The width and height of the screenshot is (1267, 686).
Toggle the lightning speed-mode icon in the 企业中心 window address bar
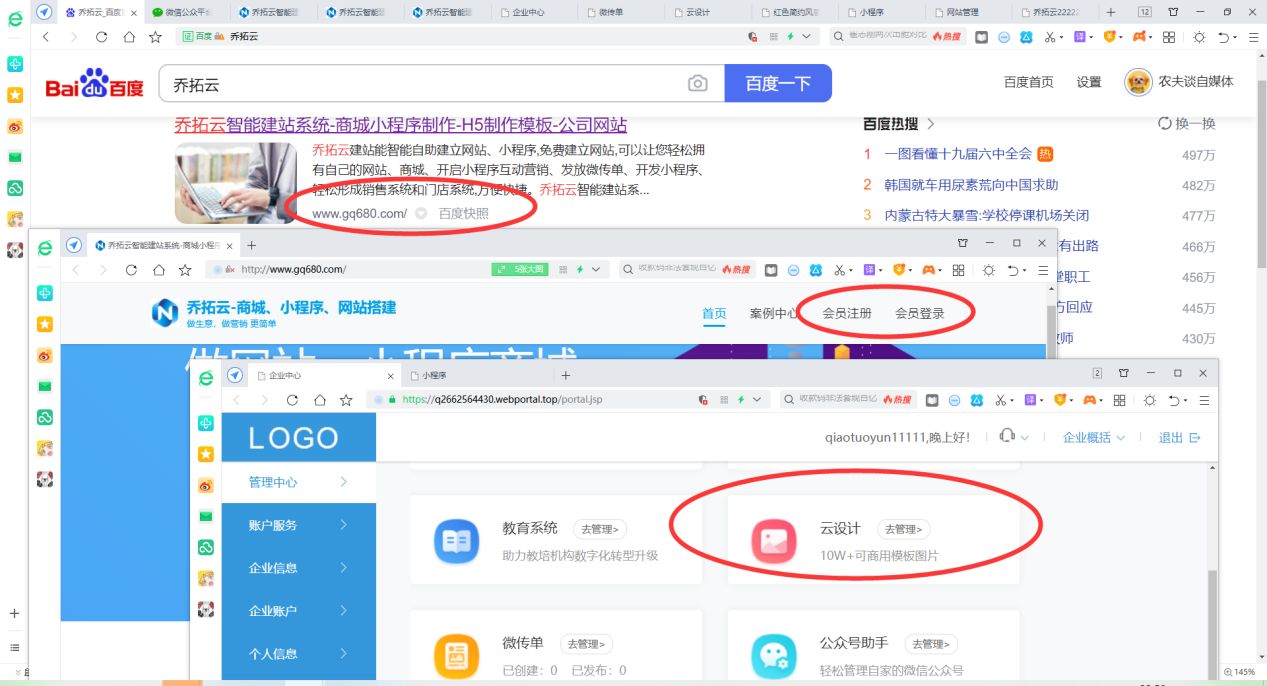740,399
